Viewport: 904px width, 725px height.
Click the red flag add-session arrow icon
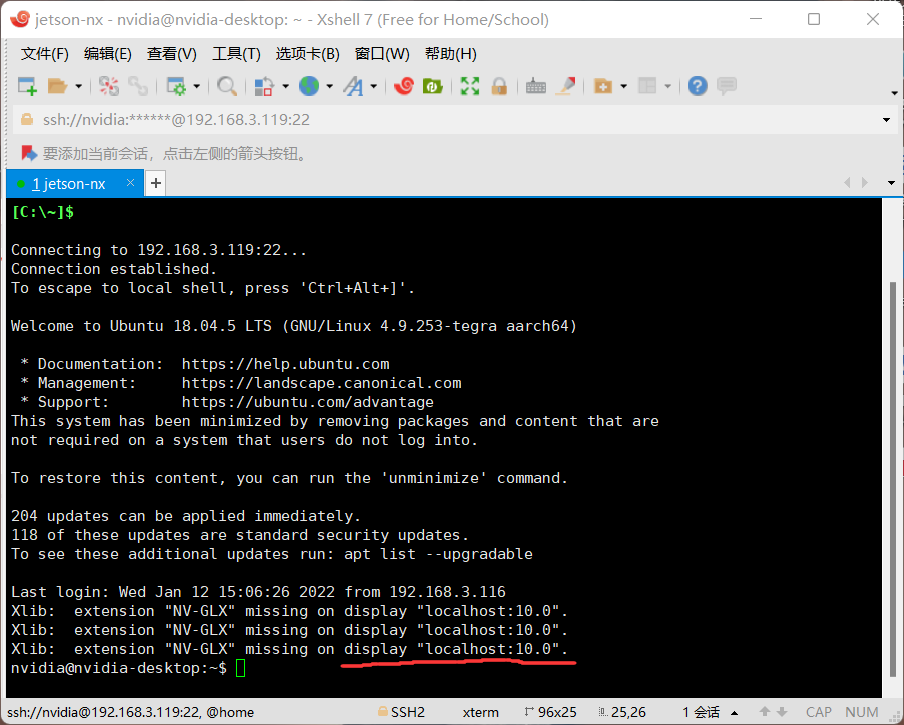click(x=28, y=153)
